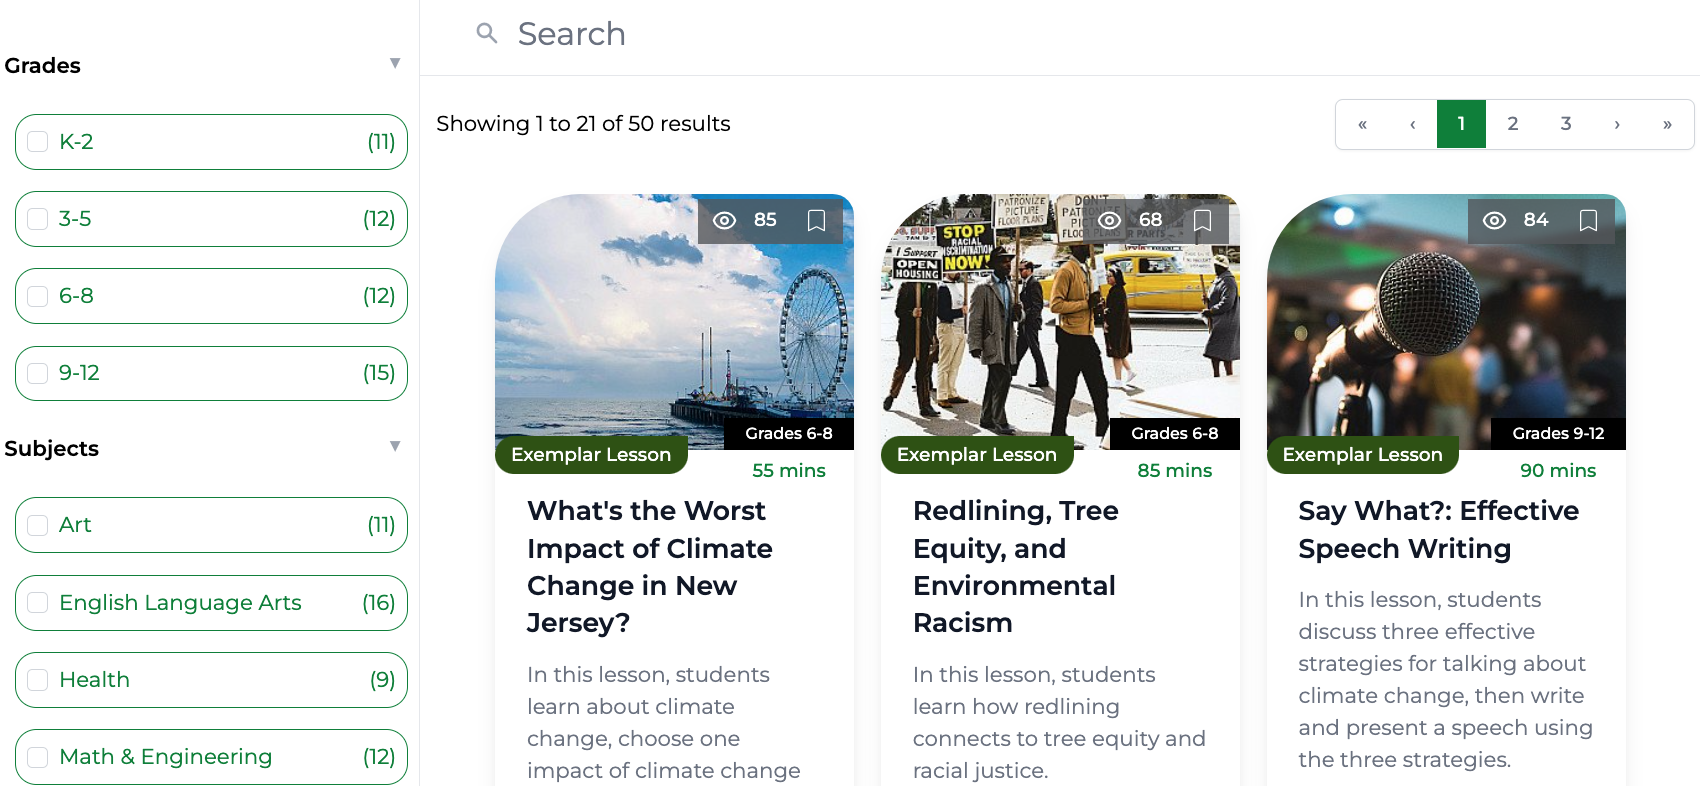Image resolution: width=1706 pixels, height=786 pixels.
Task: Enable the 9-12 grade filter checkbox
Action: [x=38, y=373]
